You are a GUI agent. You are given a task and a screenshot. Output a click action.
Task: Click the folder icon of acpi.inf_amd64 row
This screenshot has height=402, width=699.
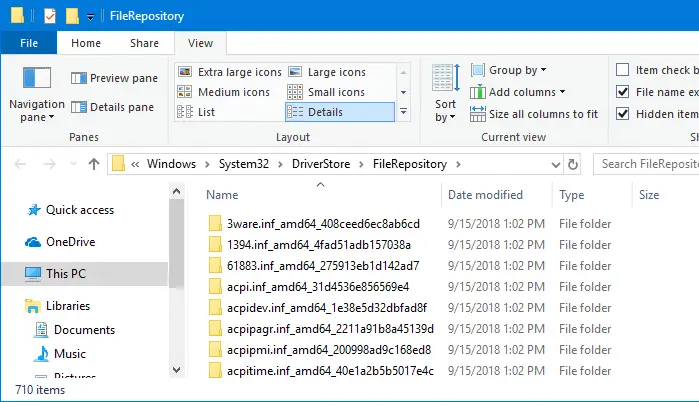[x=215, y=286]
